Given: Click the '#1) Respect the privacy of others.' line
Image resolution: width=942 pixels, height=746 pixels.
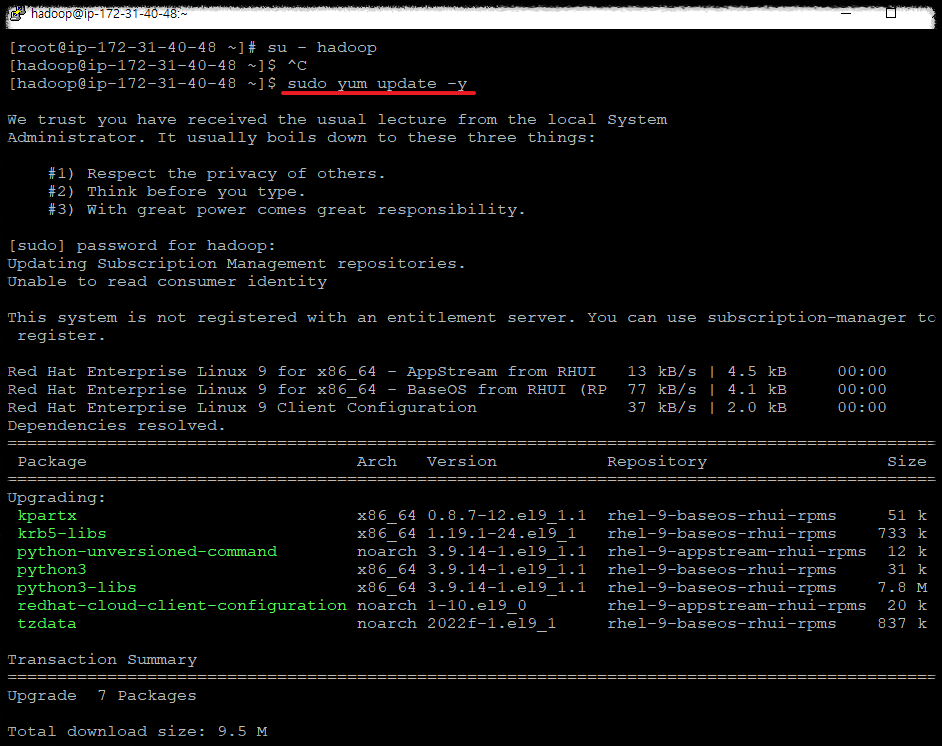Looking at the screenshot, I should point(217,174).
